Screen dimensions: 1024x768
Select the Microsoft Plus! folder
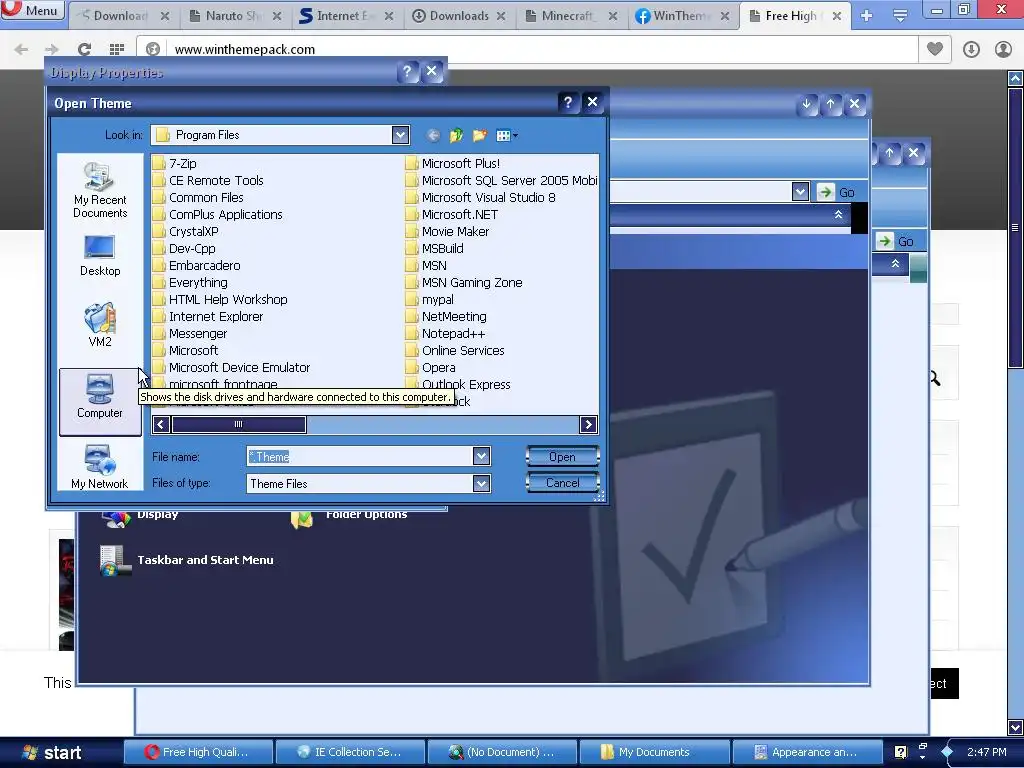453,163
